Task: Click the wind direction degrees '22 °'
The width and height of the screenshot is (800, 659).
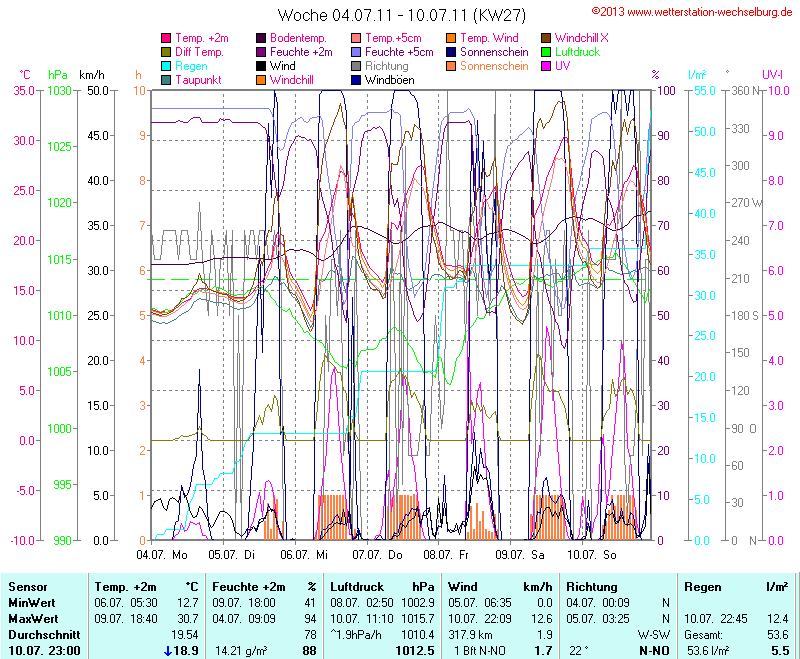Action: click(x=579, y=651)
